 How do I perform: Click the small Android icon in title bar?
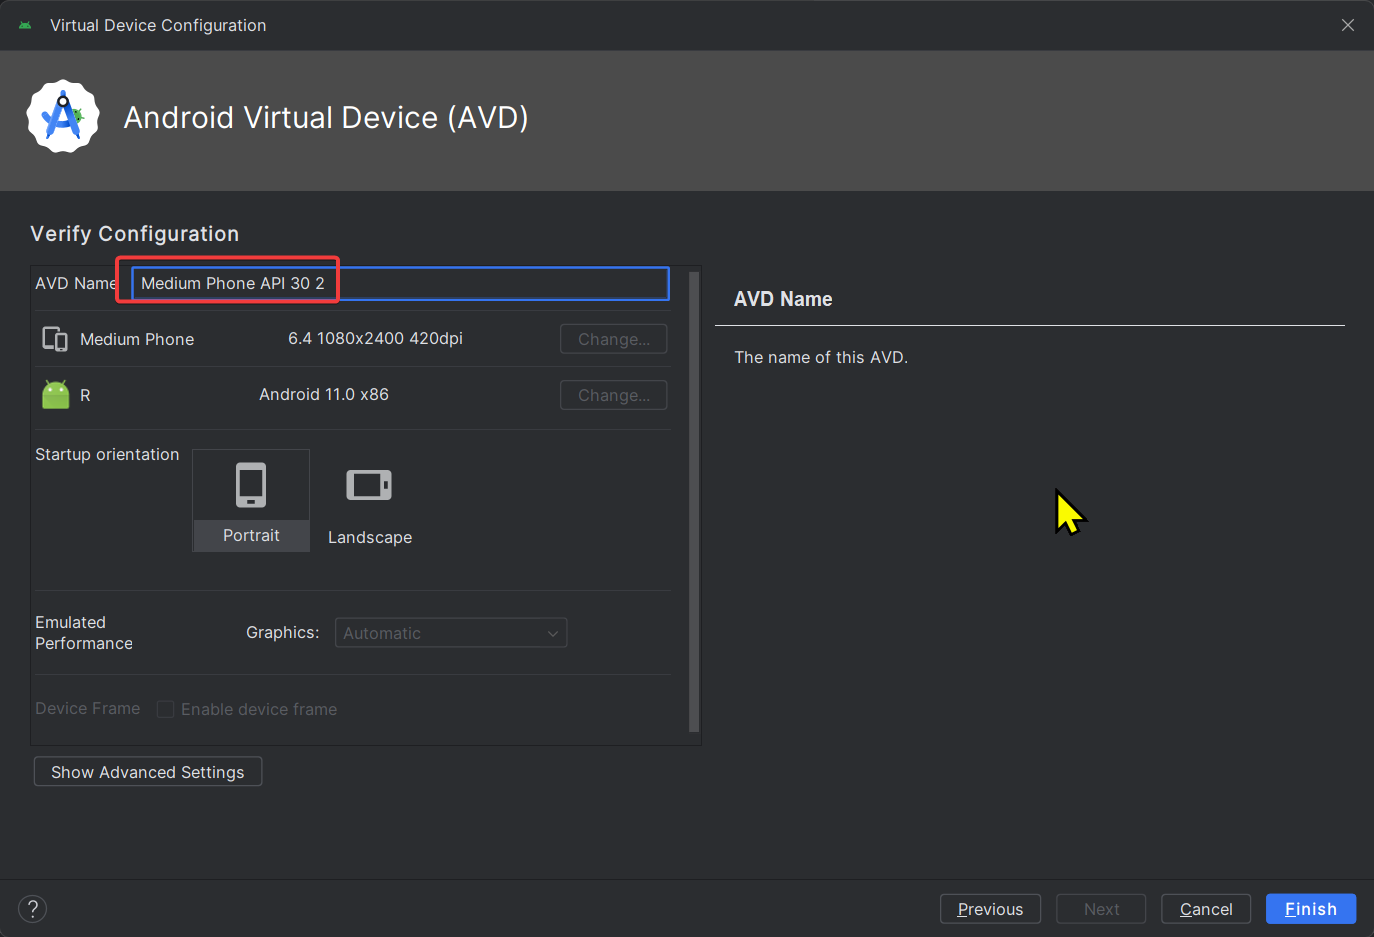coord(25,25)
